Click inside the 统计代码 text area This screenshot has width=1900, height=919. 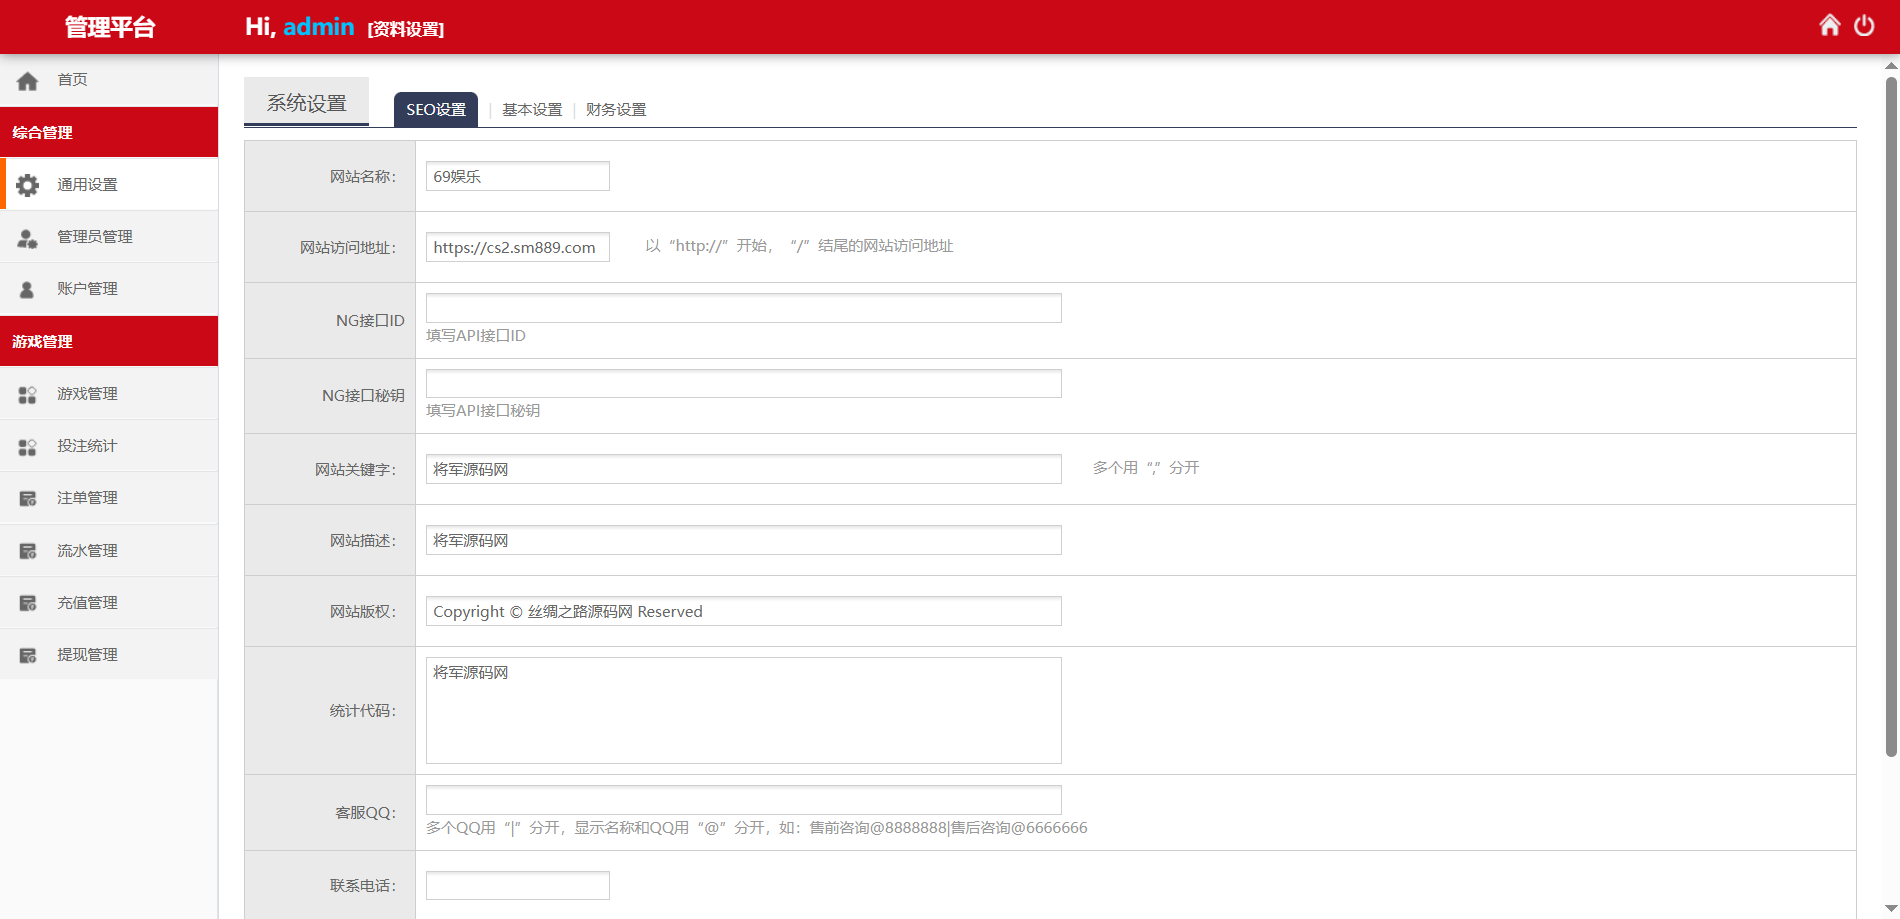[x=743, y=710]
